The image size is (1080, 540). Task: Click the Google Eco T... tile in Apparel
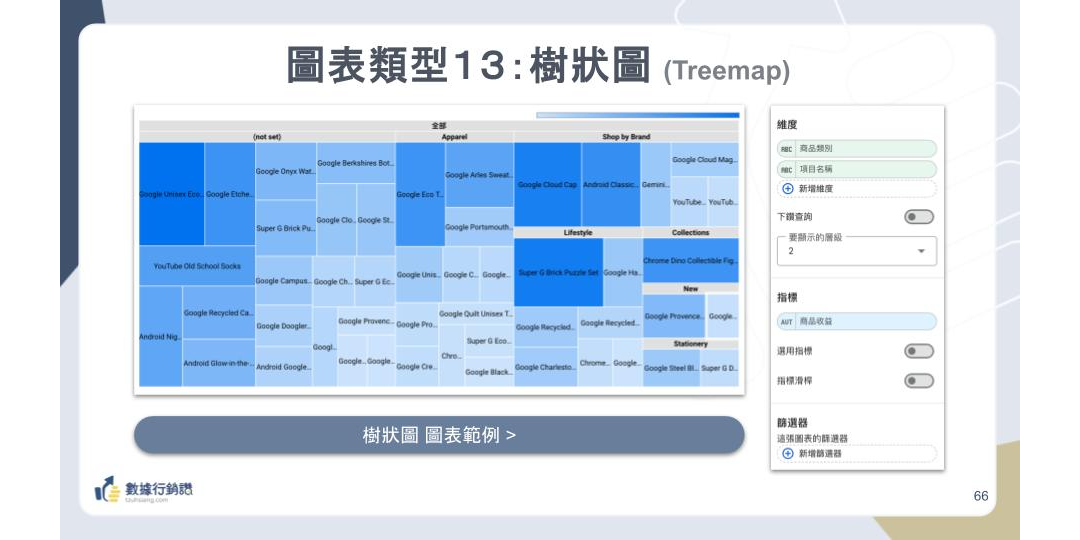tap(420, 194)
